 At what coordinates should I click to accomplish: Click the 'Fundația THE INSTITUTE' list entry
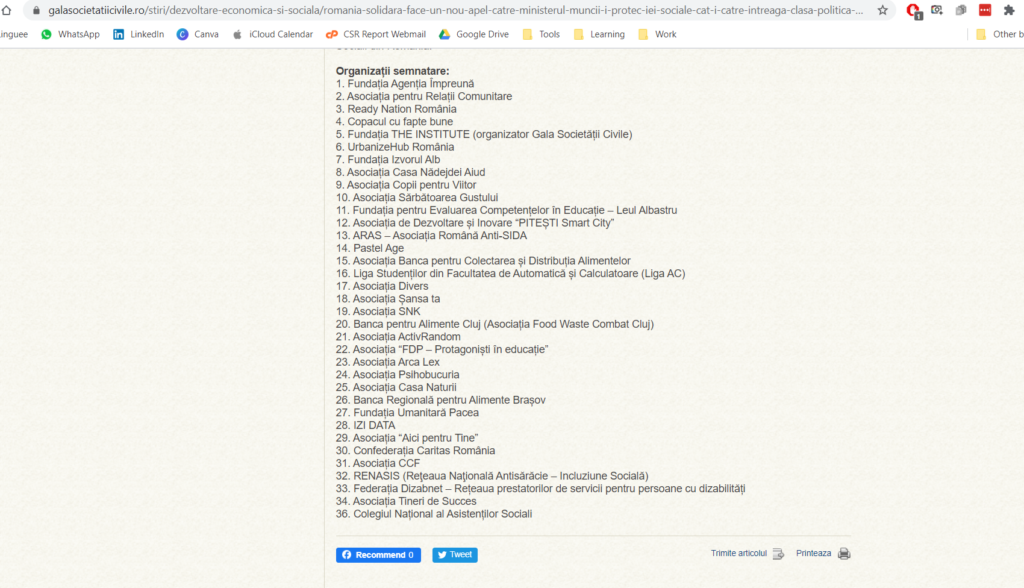[484, 134]
